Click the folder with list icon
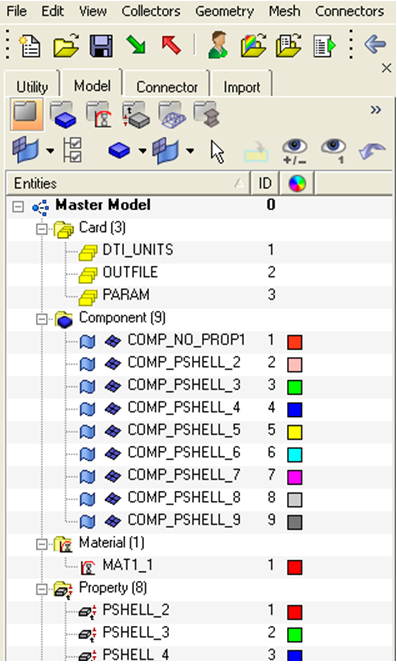The width and height of the screenshot is (397, 671). (289, 45)
